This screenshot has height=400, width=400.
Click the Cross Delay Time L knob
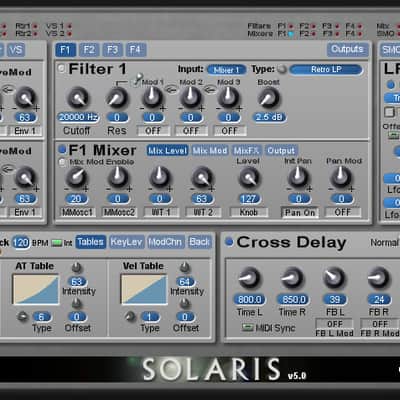coord(249,278)
